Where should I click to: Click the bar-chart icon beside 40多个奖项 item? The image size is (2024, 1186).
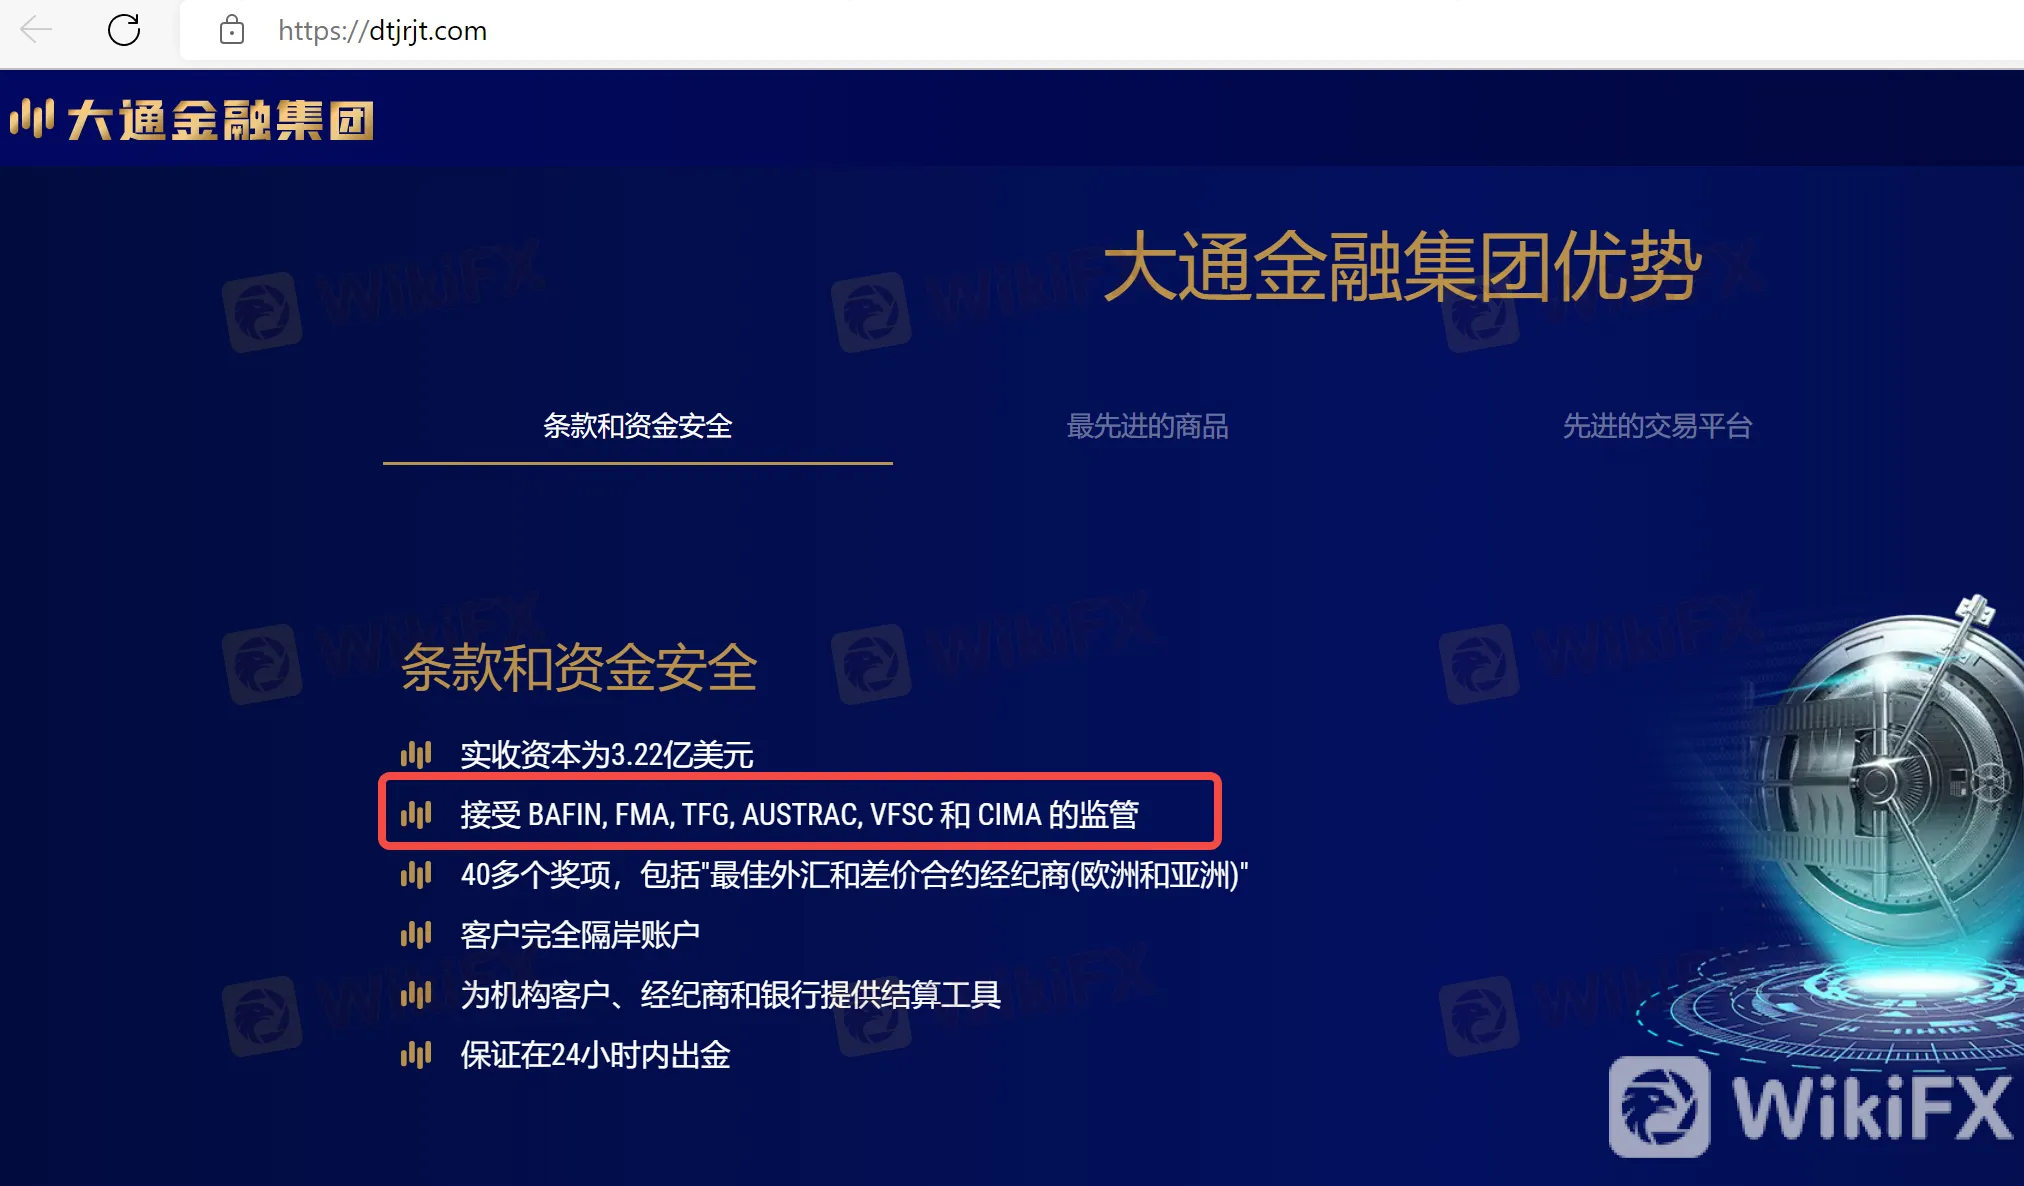(416, 874)
